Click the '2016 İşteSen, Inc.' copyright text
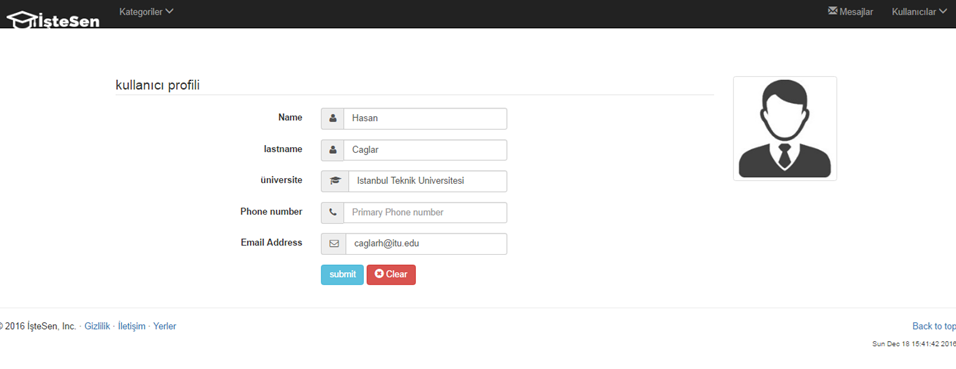This screenshot has height=369, width=956. pyautogui.click(x=38, y=326)
